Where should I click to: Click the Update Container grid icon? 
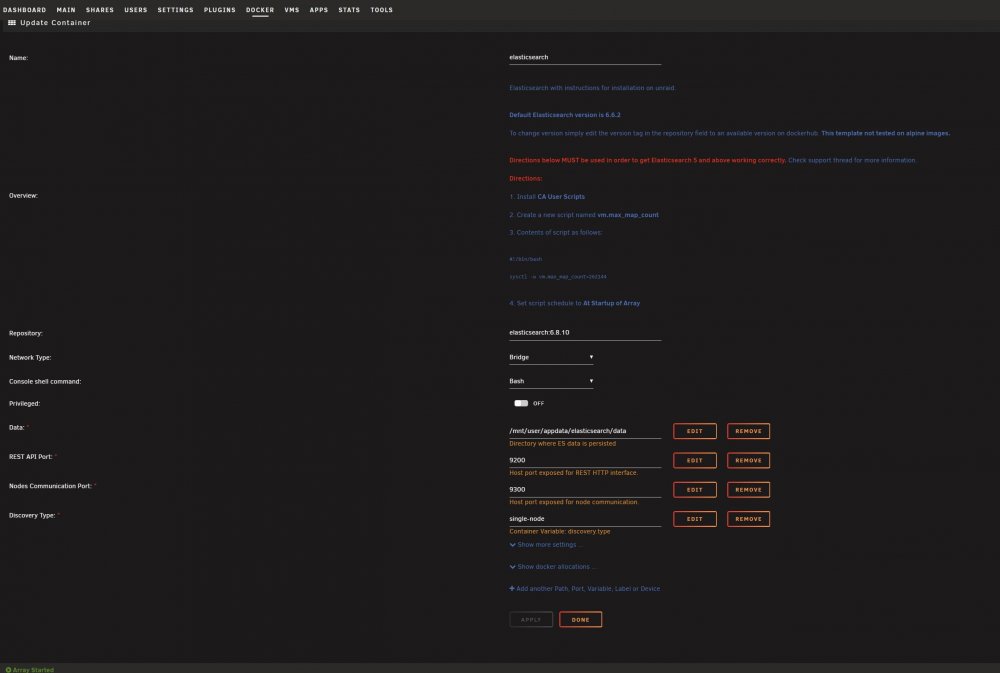click(x=11, y=22)
